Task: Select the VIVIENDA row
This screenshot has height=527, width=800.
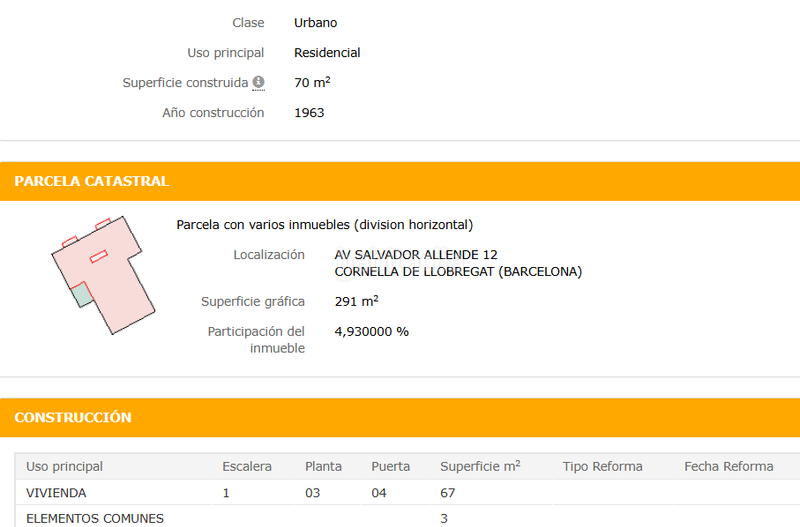Action: [x=56, y=493]
